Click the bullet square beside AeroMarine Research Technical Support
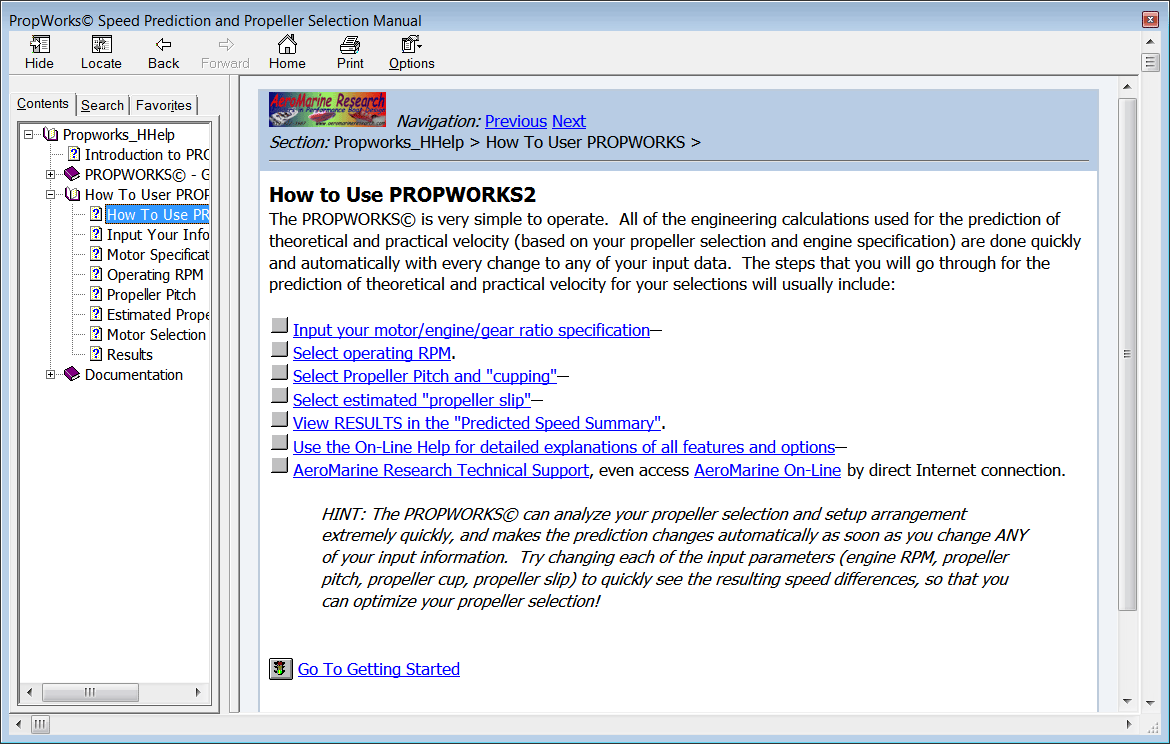Image resolution: width=1170 pixels, height=744 pixels. pyautogui.click(x=279, y=466)
